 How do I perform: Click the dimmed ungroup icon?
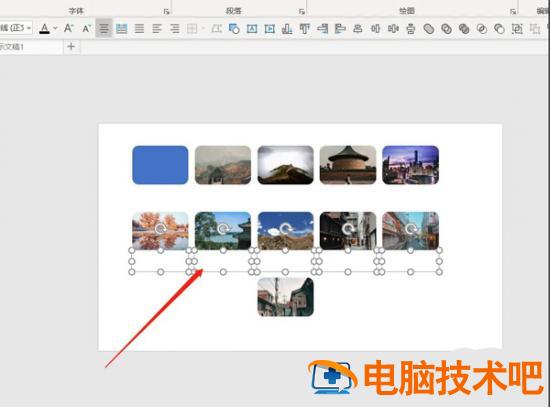point(535,28)
